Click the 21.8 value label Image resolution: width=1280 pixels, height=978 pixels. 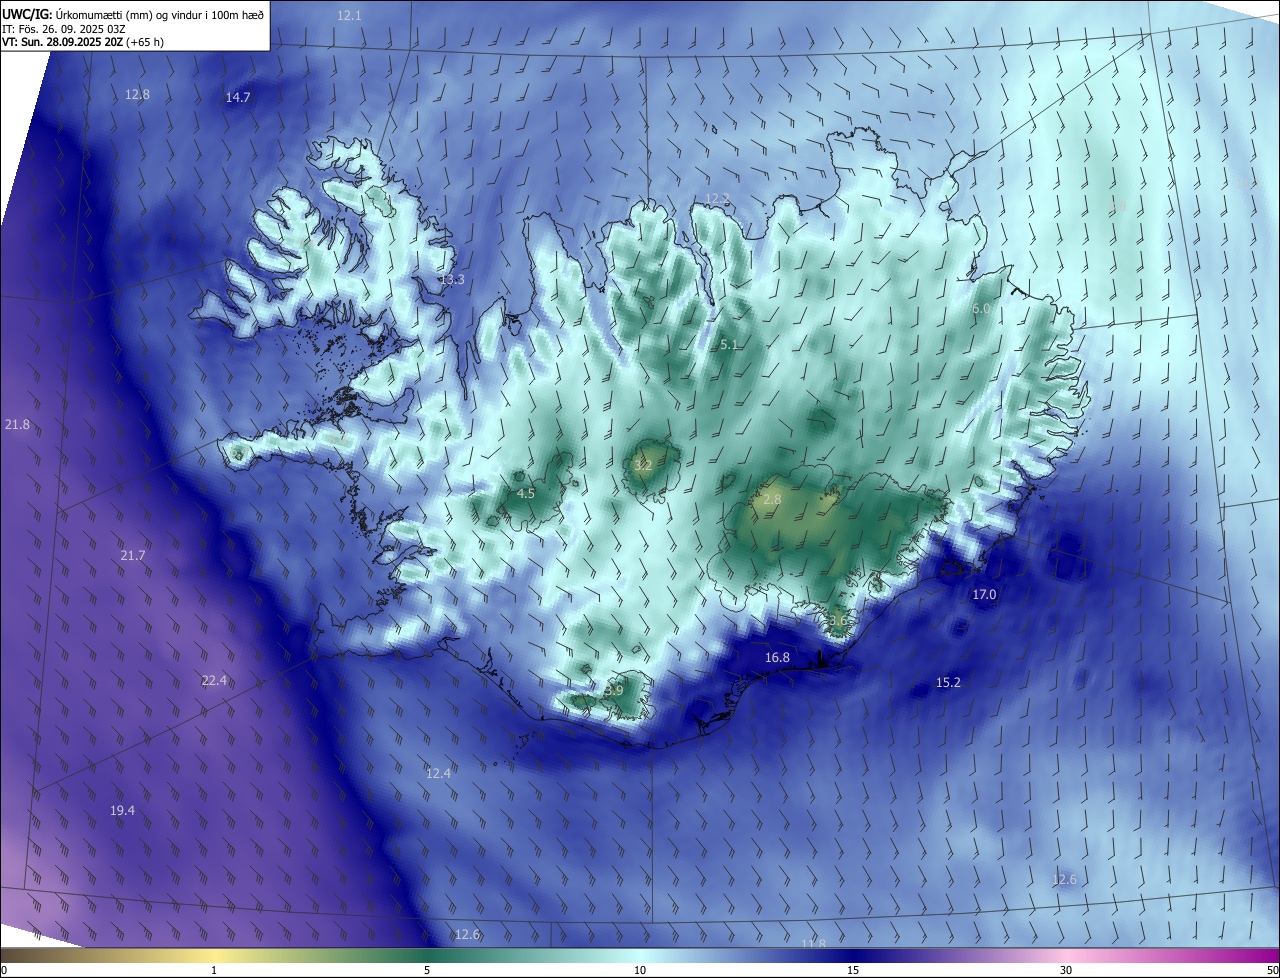pos(17,424)
